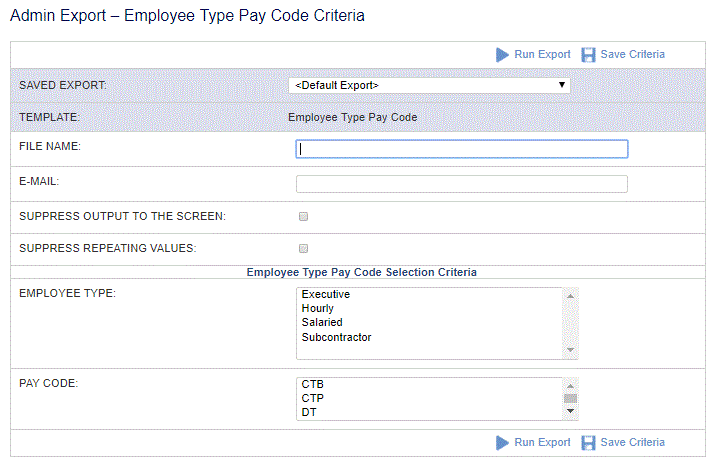Viewport: 712px width, 470px height.
Task: Click the E-Mail input field
Action: [x=462, y=184]
